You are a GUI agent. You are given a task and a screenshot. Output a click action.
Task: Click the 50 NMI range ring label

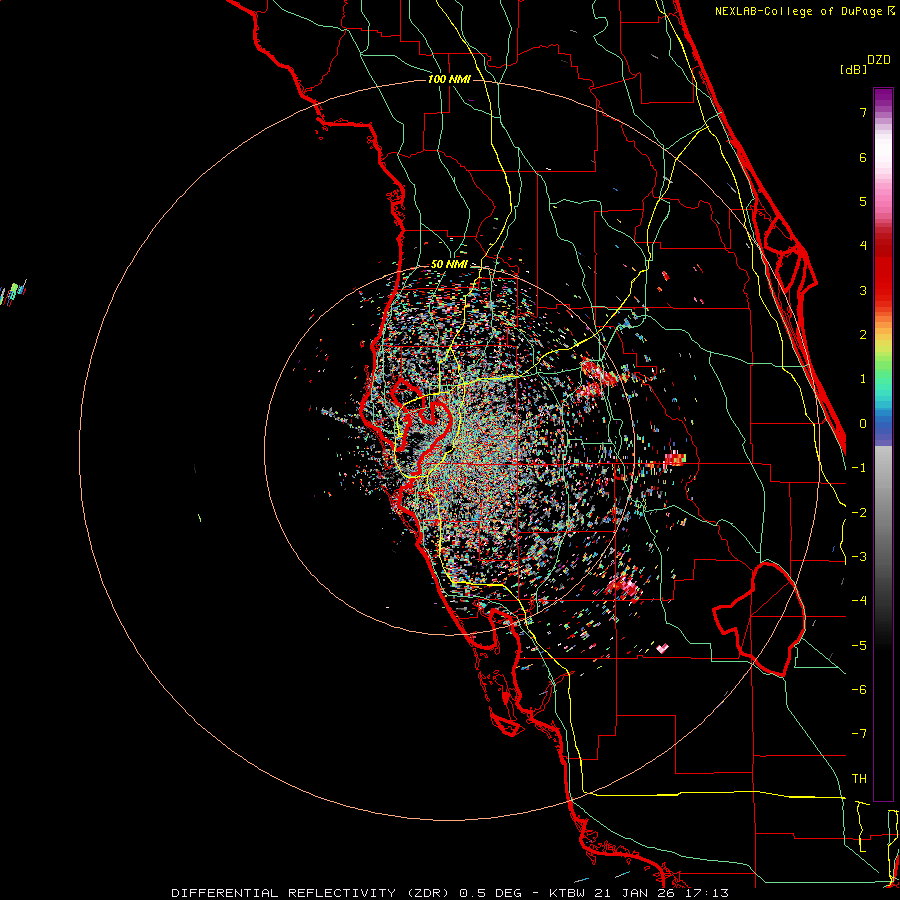click(x=449, y=265)
